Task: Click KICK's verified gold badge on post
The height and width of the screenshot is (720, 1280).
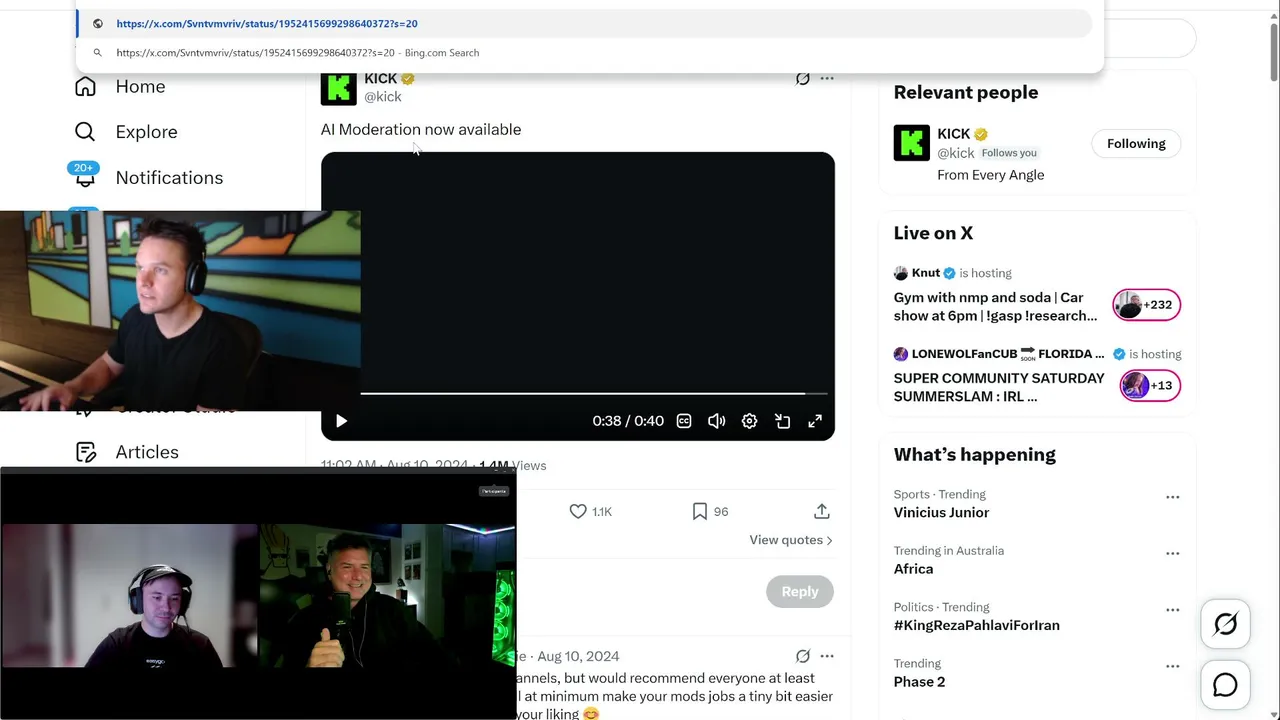Action: coord(408,78)
